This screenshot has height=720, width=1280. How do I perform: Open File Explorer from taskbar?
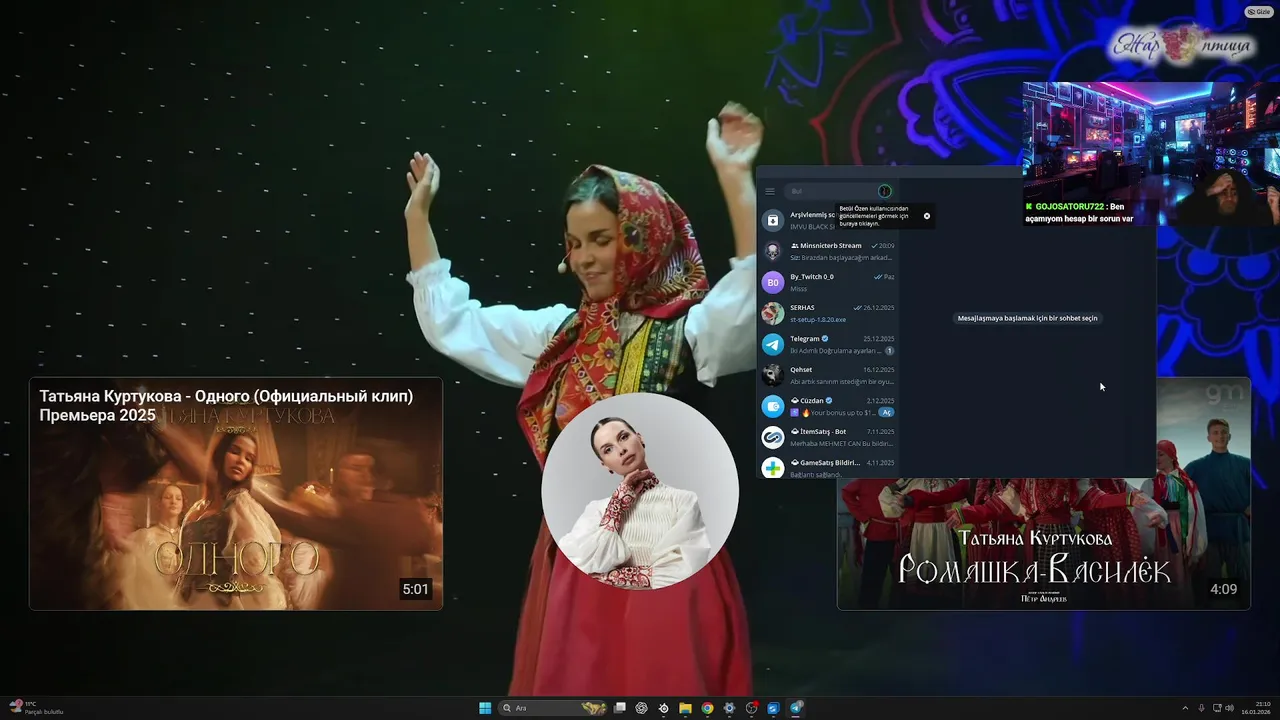685,708
